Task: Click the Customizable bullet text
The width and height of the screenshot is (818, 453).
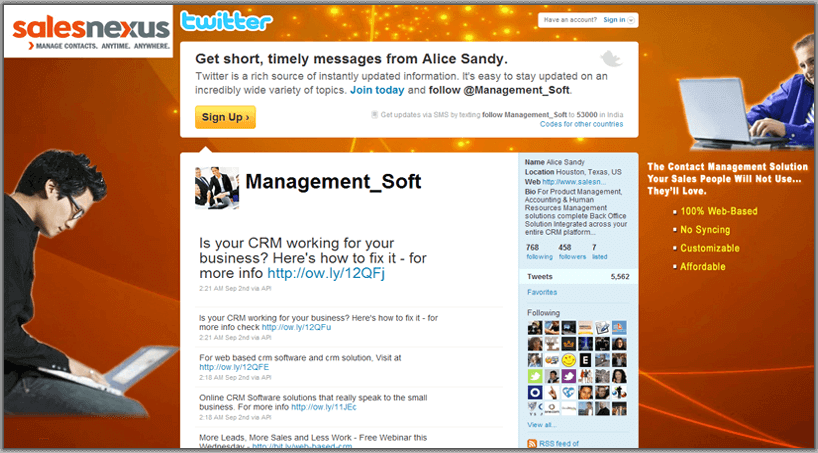Action: click(710, 248)
